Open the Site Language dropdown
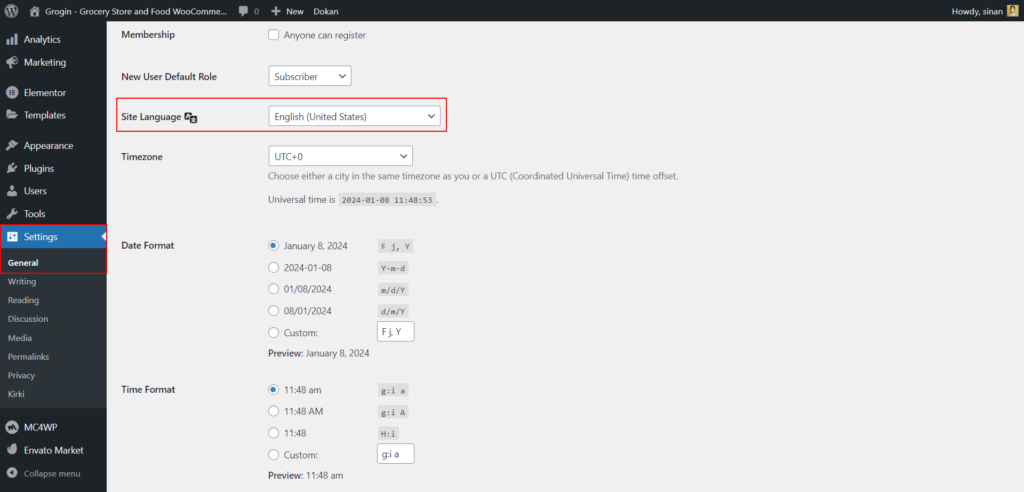The height and width of the screenshot is (492, 1024). 355,116
